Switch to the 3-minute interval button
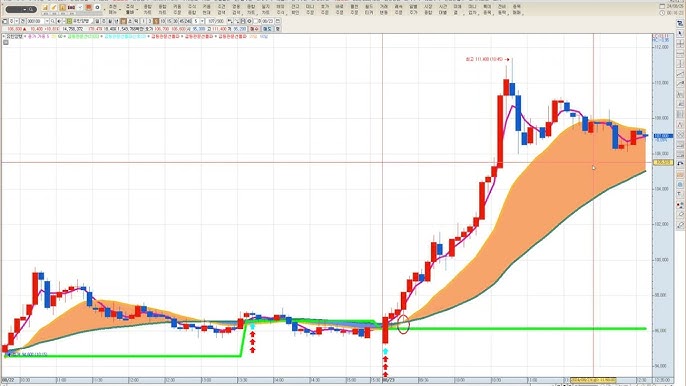The image size is (686, 386). 150,21
